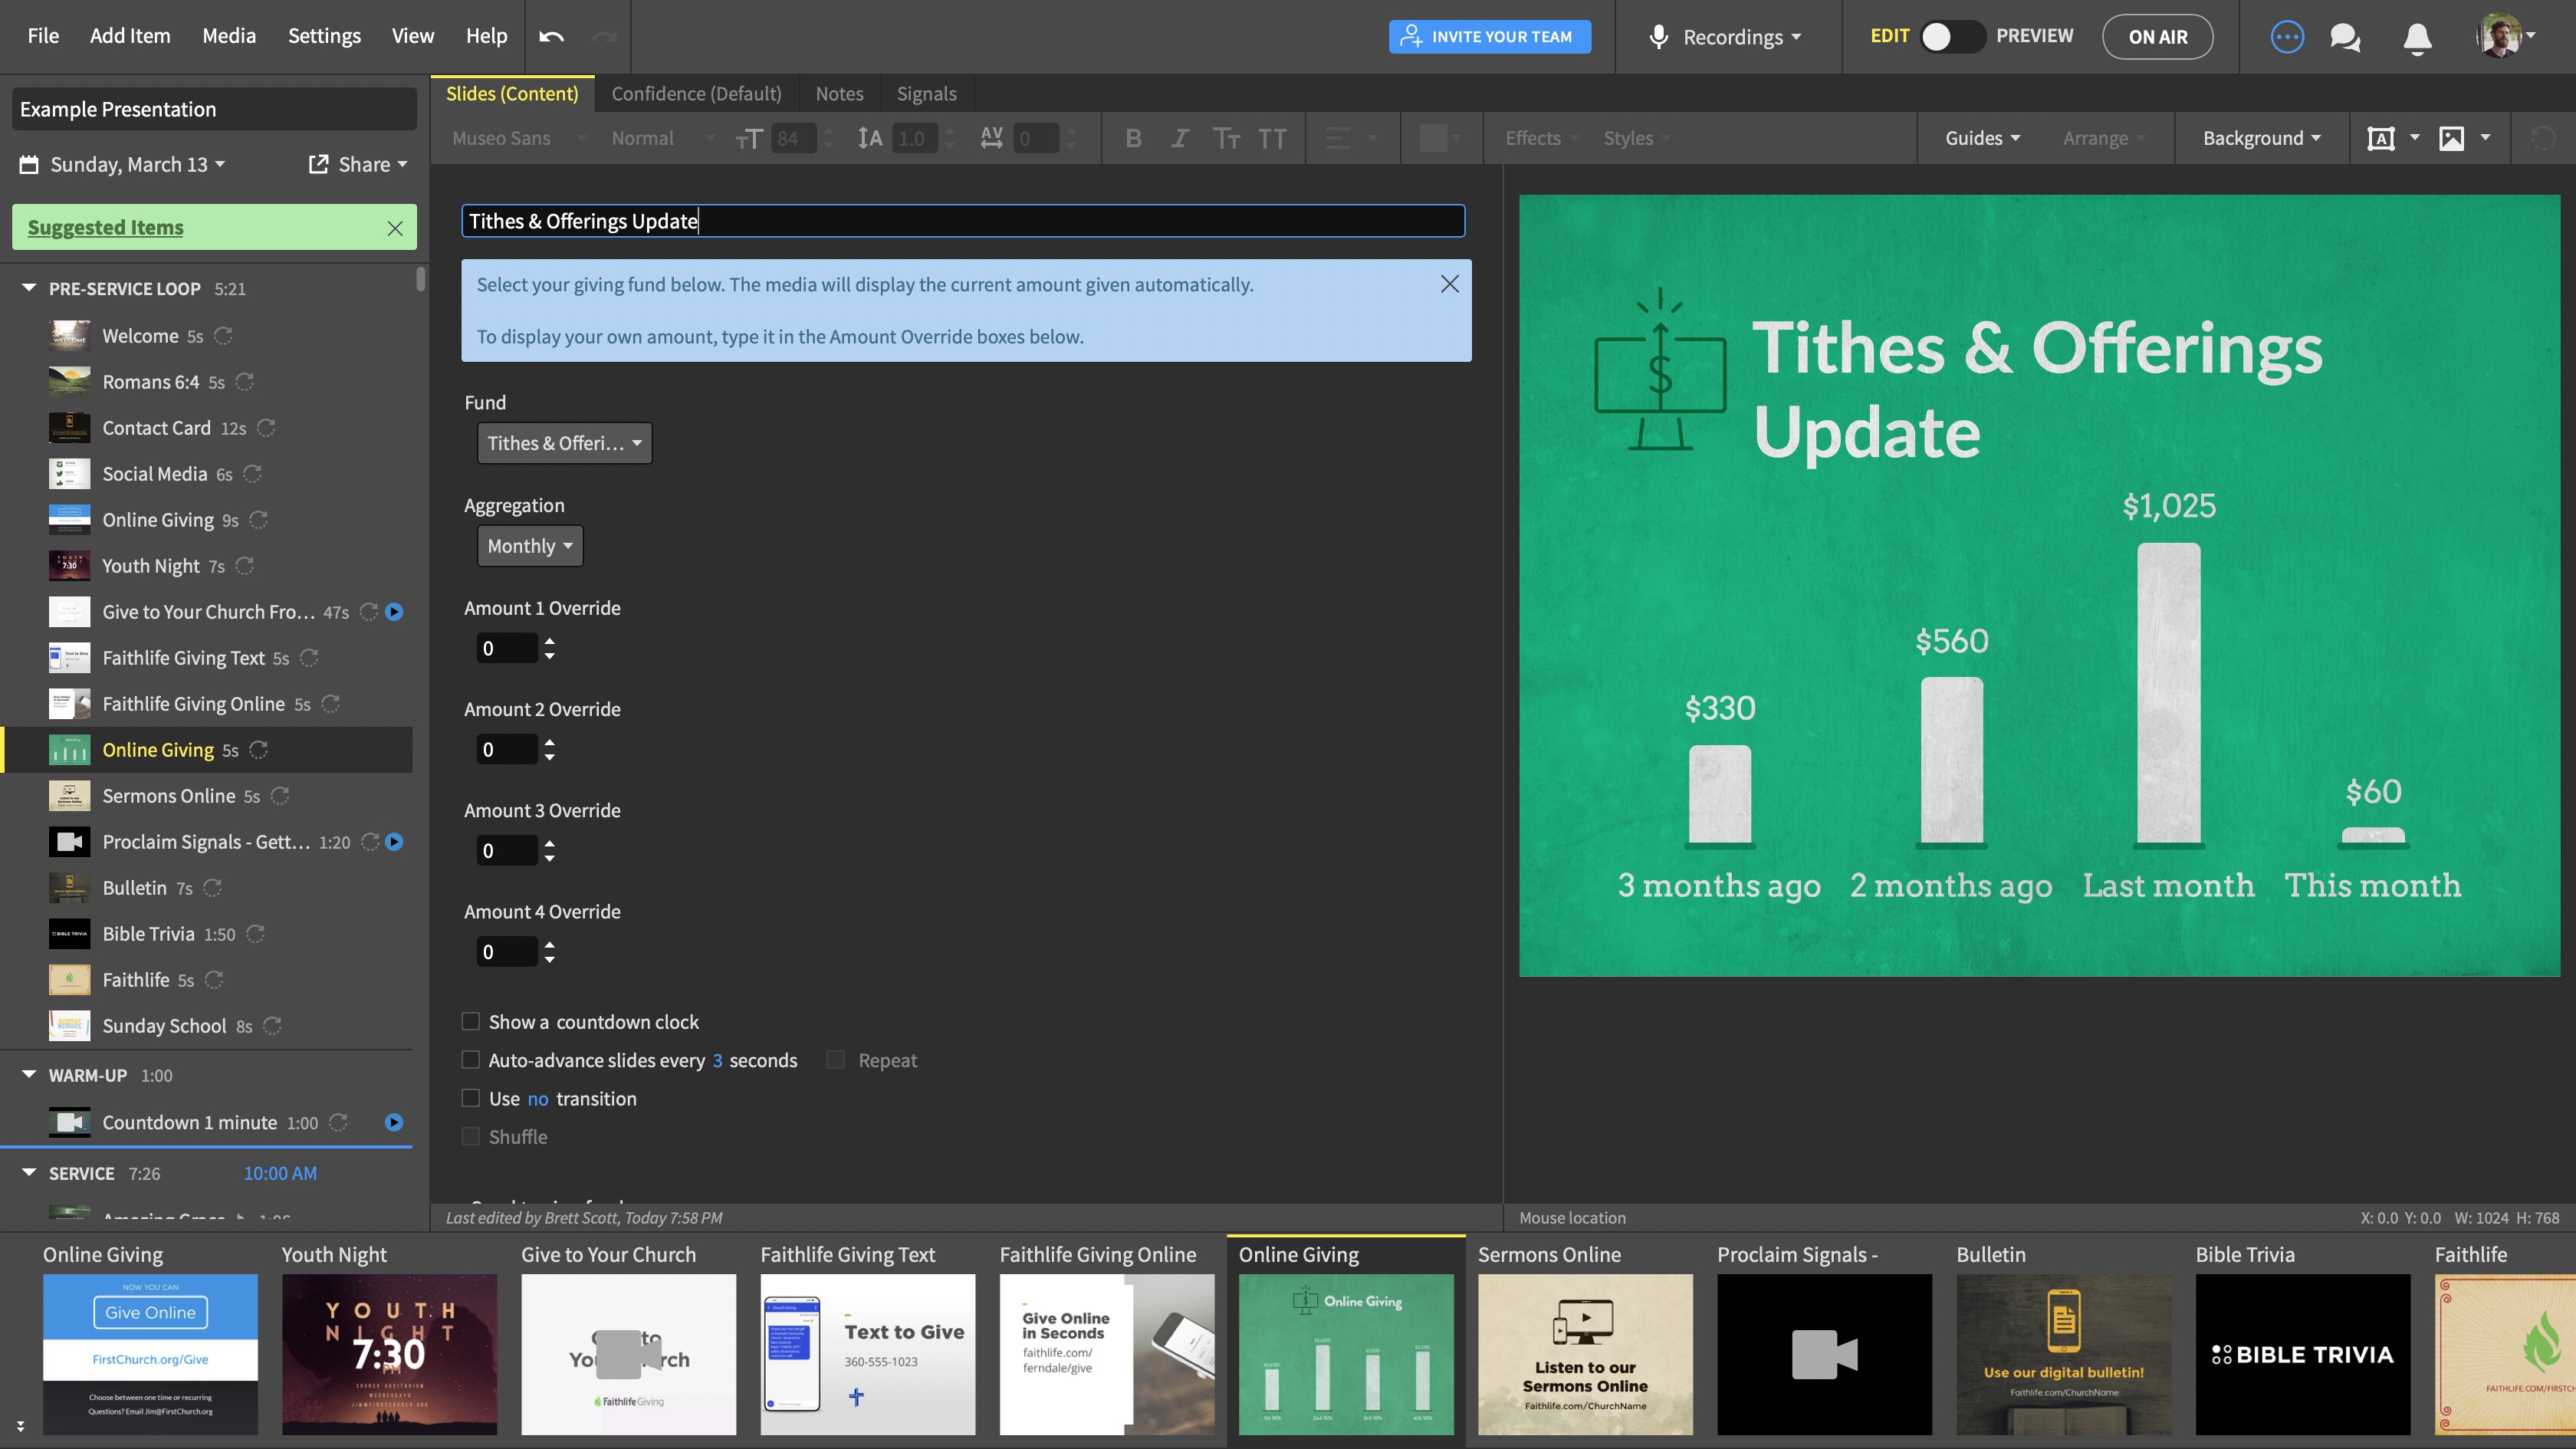Click the insert image icon
Image resolution: width=2576 pixels, height=1449 pixels.
2452,138
